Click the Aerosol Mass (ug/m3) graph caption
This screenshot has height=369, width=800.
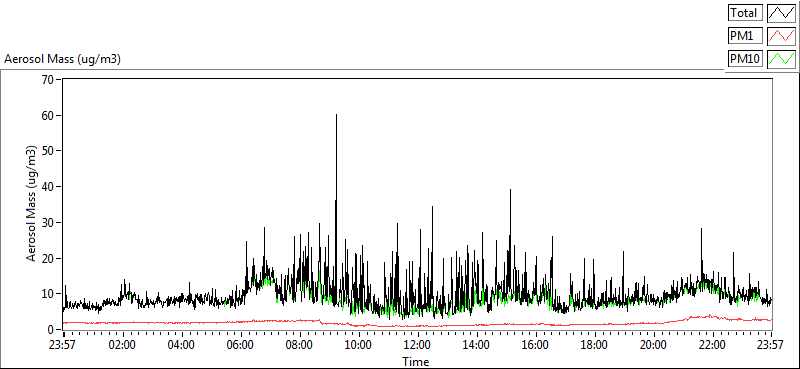click(x=62, y=59)
